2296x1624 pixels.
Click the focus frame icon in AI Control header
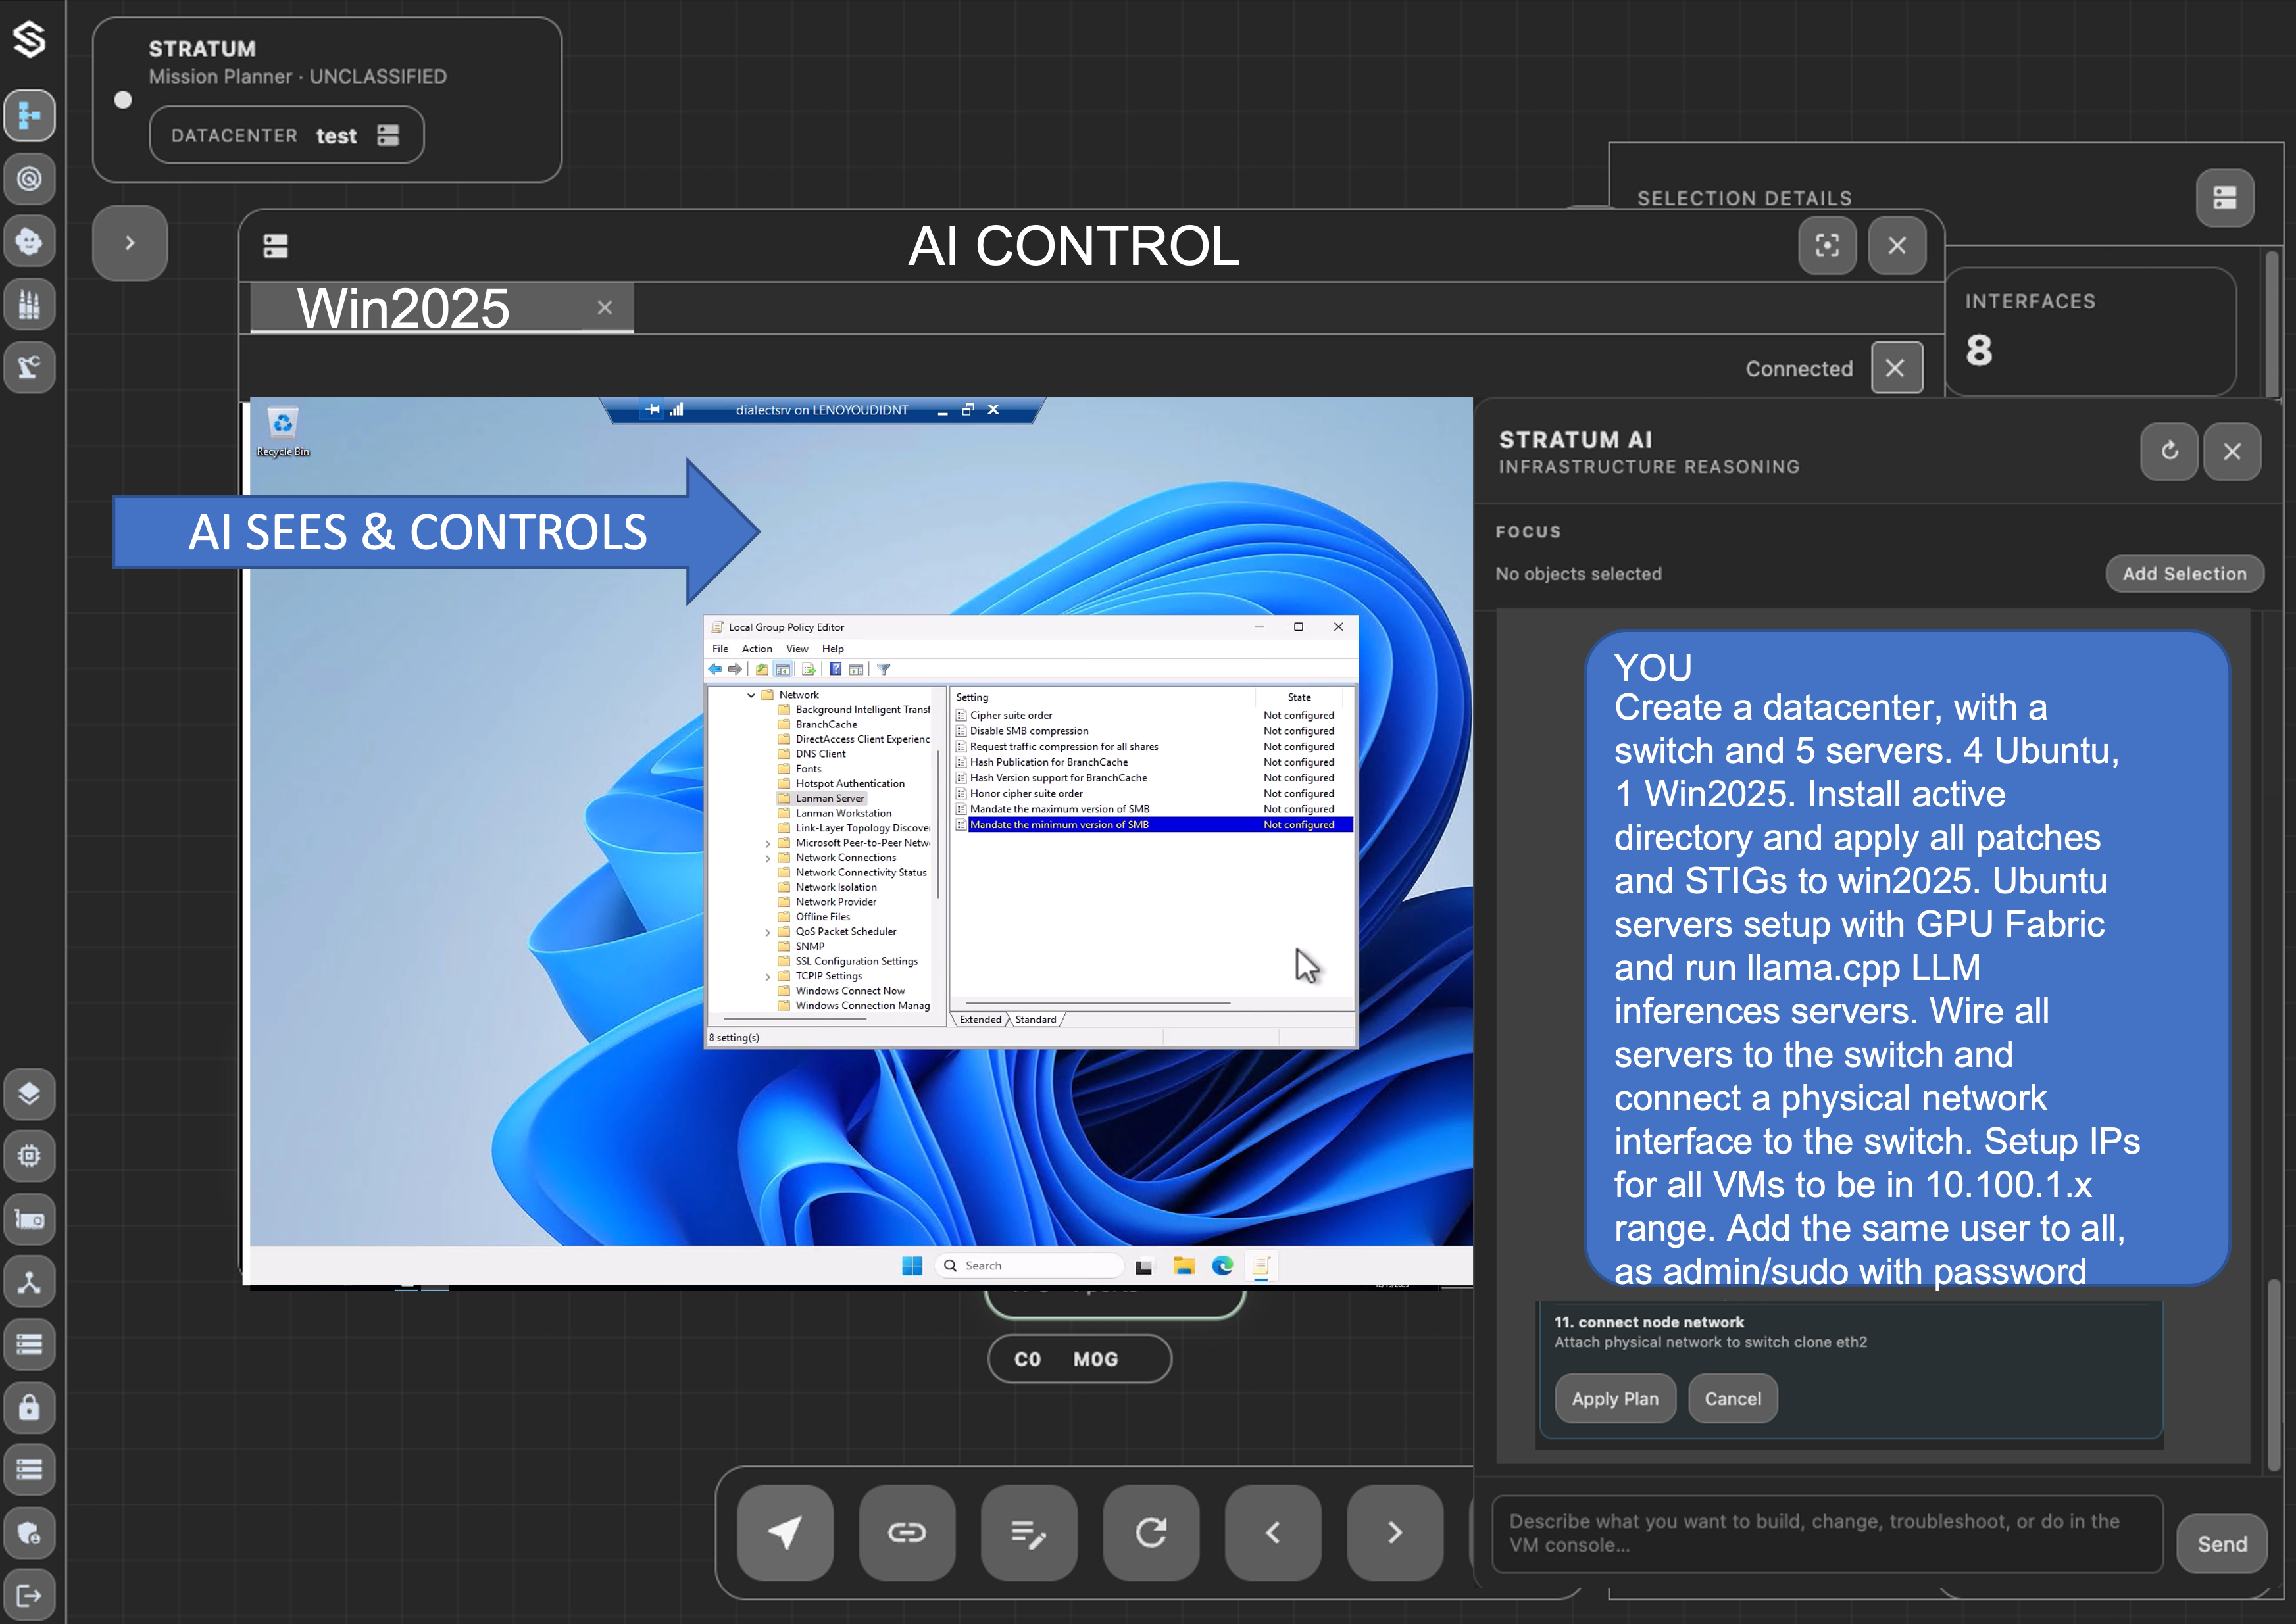click(x=1827, y=245)
